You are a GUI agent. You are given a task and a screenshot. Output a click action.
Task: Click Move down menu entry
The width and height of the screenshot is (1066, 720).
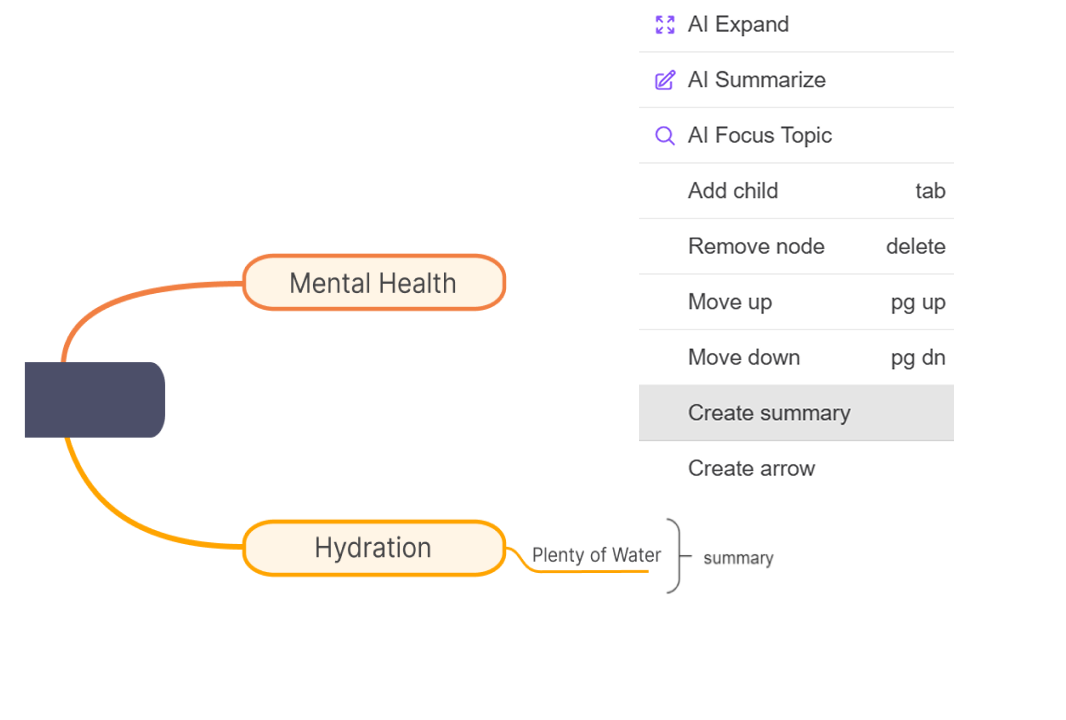click(x=744, y=357)
